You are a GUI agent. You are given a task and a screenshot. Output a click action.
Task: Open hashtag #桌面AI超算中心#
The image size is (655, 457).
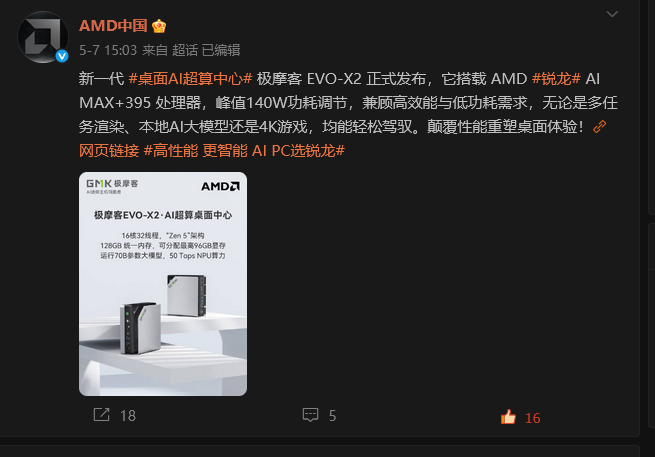point(190,79)
